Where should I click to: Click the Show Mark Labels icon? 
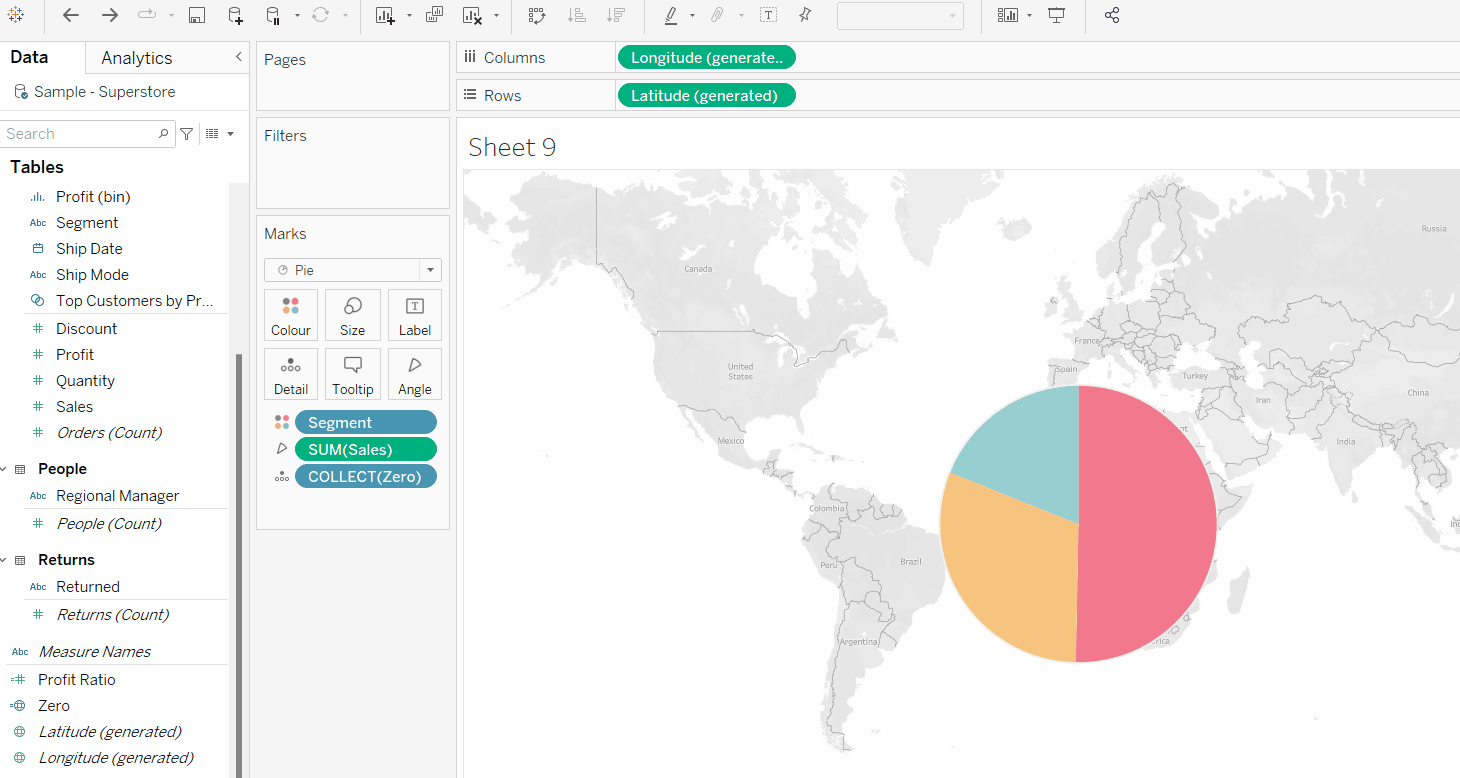click(768, 15)
